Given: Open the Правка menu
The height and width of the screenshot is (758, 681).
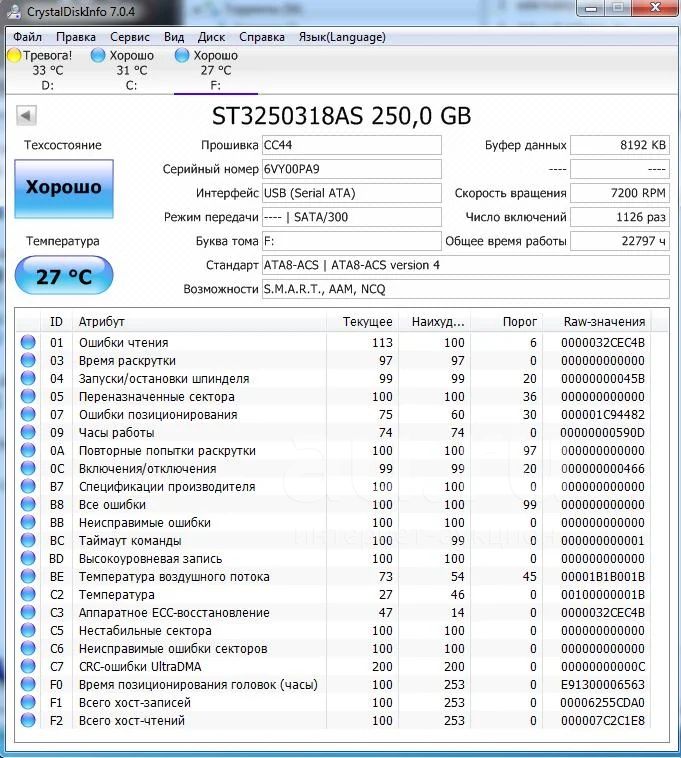Looking at the screenshot, I should pos(76,37).
